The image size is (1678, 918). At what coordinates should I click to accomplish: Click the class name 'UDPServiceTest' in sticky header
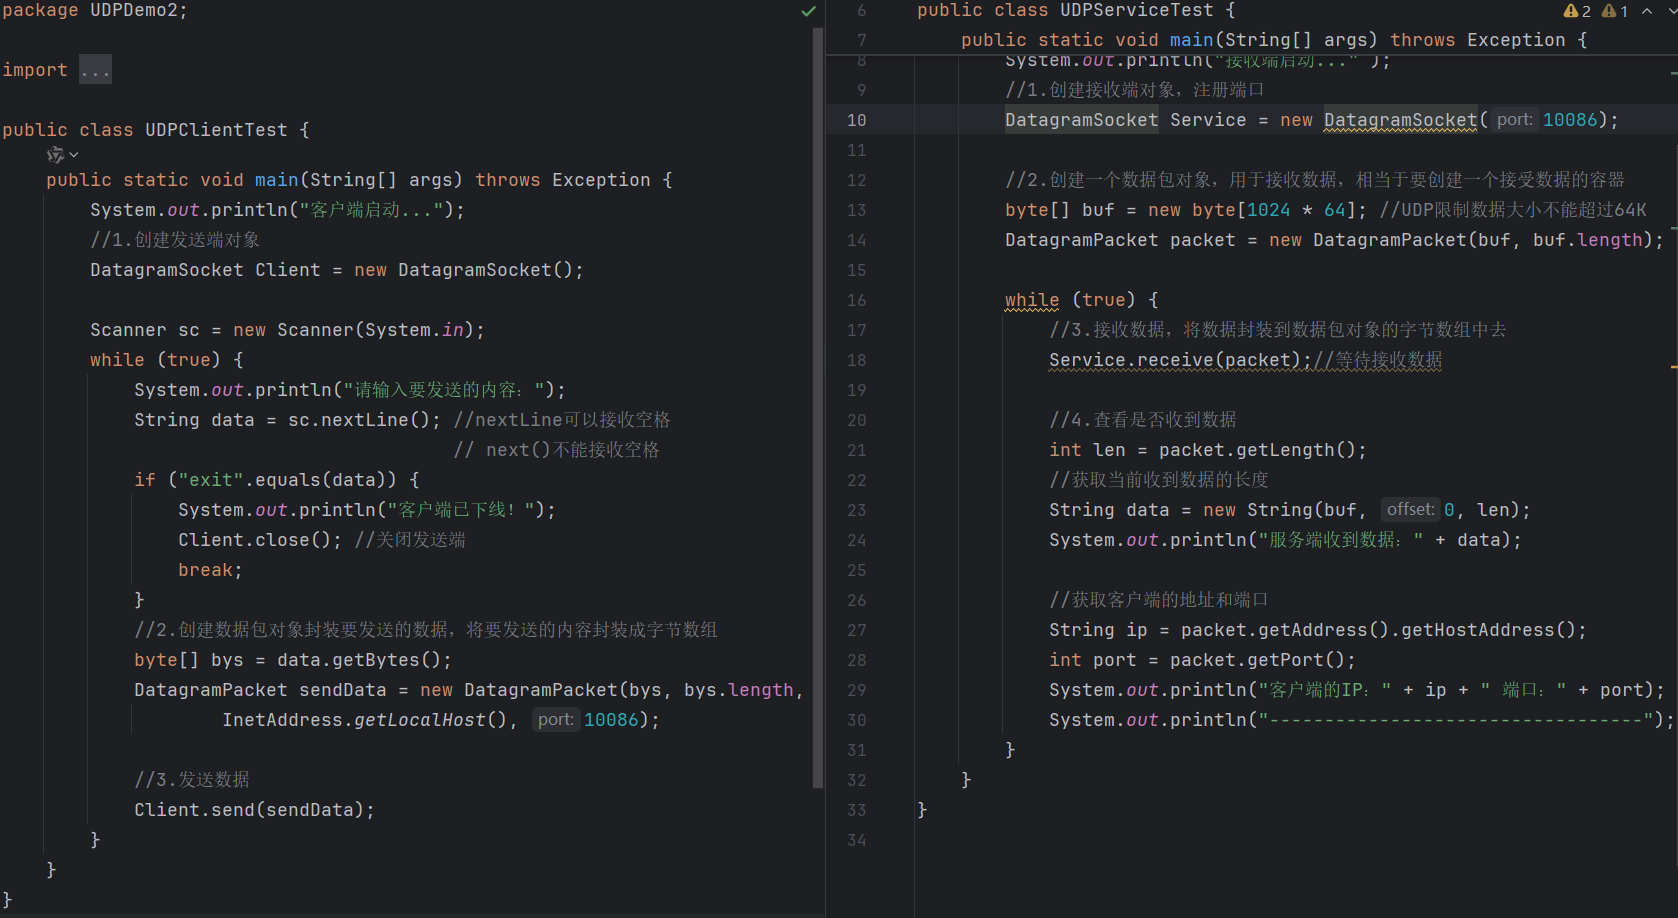point(1137,10)
